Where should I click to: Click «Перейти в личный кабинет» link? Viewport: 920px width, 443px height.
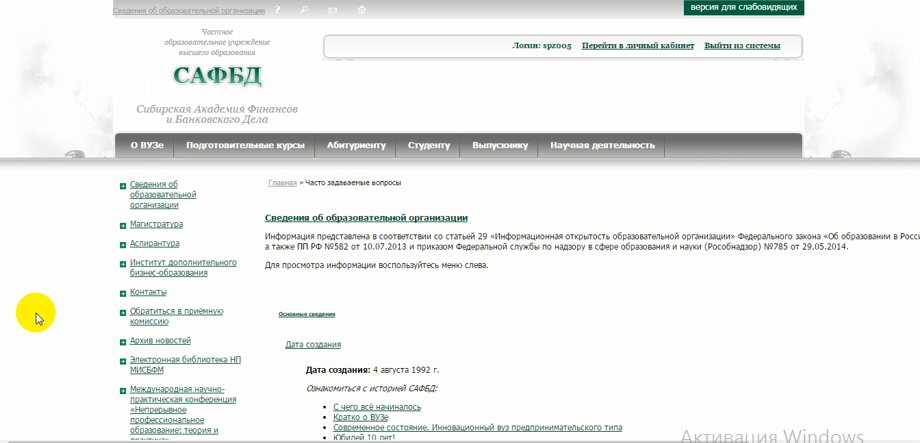637,46
